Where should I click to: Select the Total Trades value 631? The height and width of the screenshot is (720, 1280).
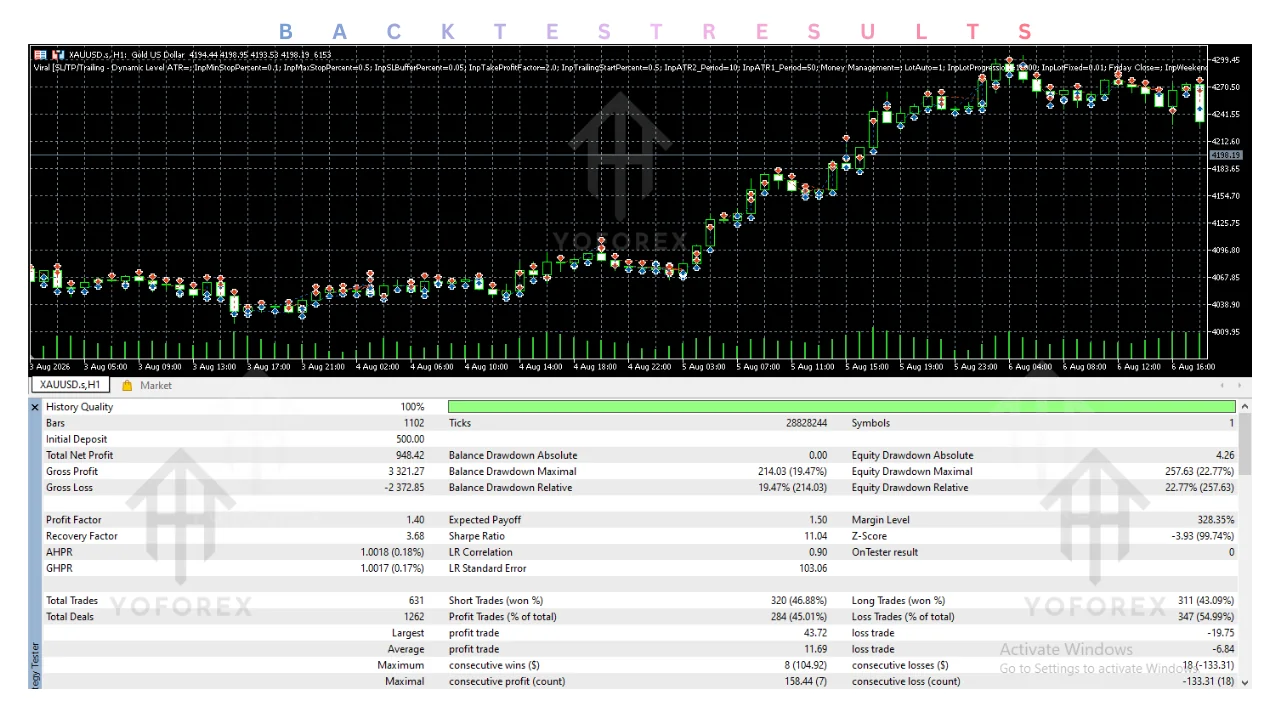tap(416, 601)
